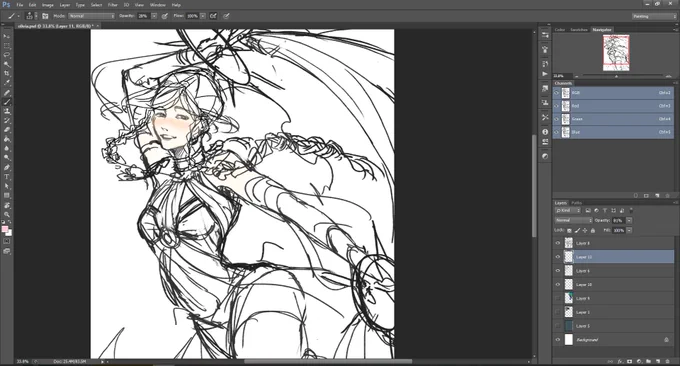Screen dimensions: 680x366
Task: Hide Layer 11 visibility eye
Action: click(558, 257)
